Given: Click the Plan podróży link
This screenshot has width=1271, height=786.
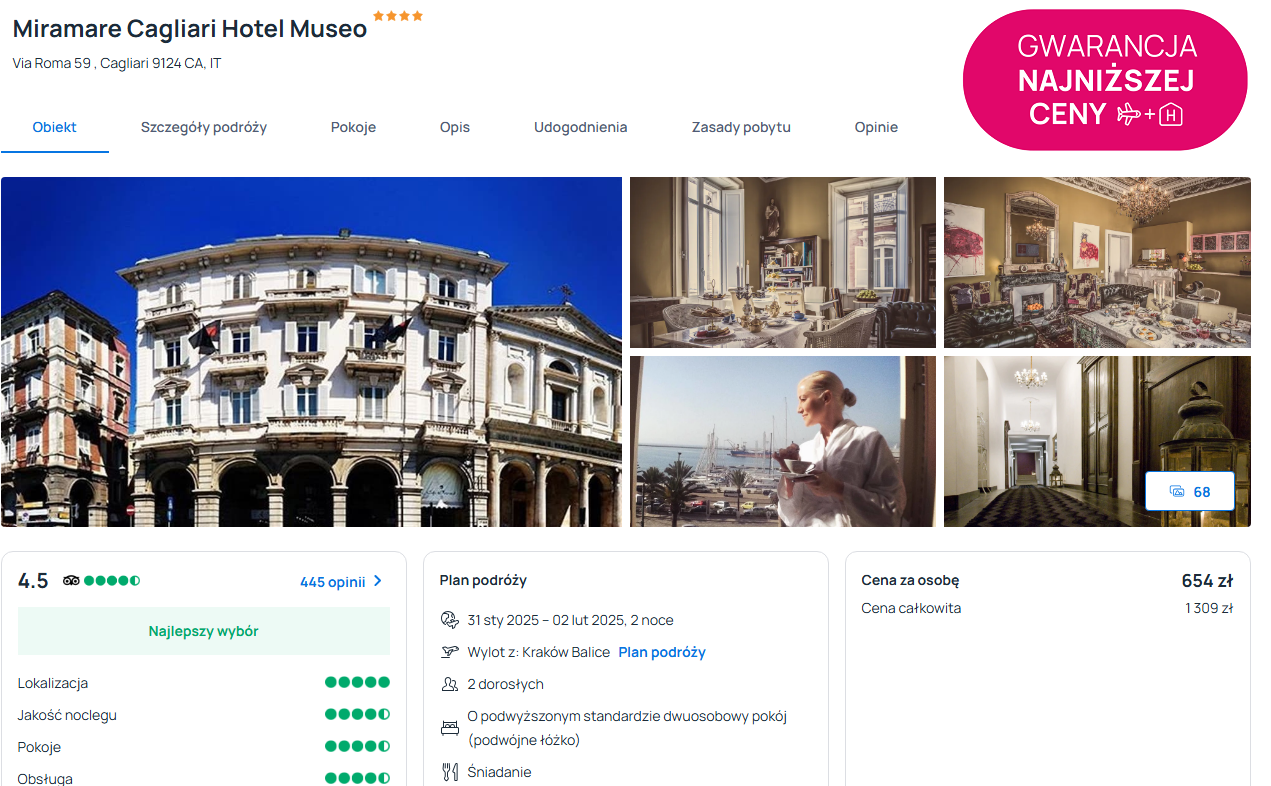Looking at the screenshot, I should click(662, 652).
